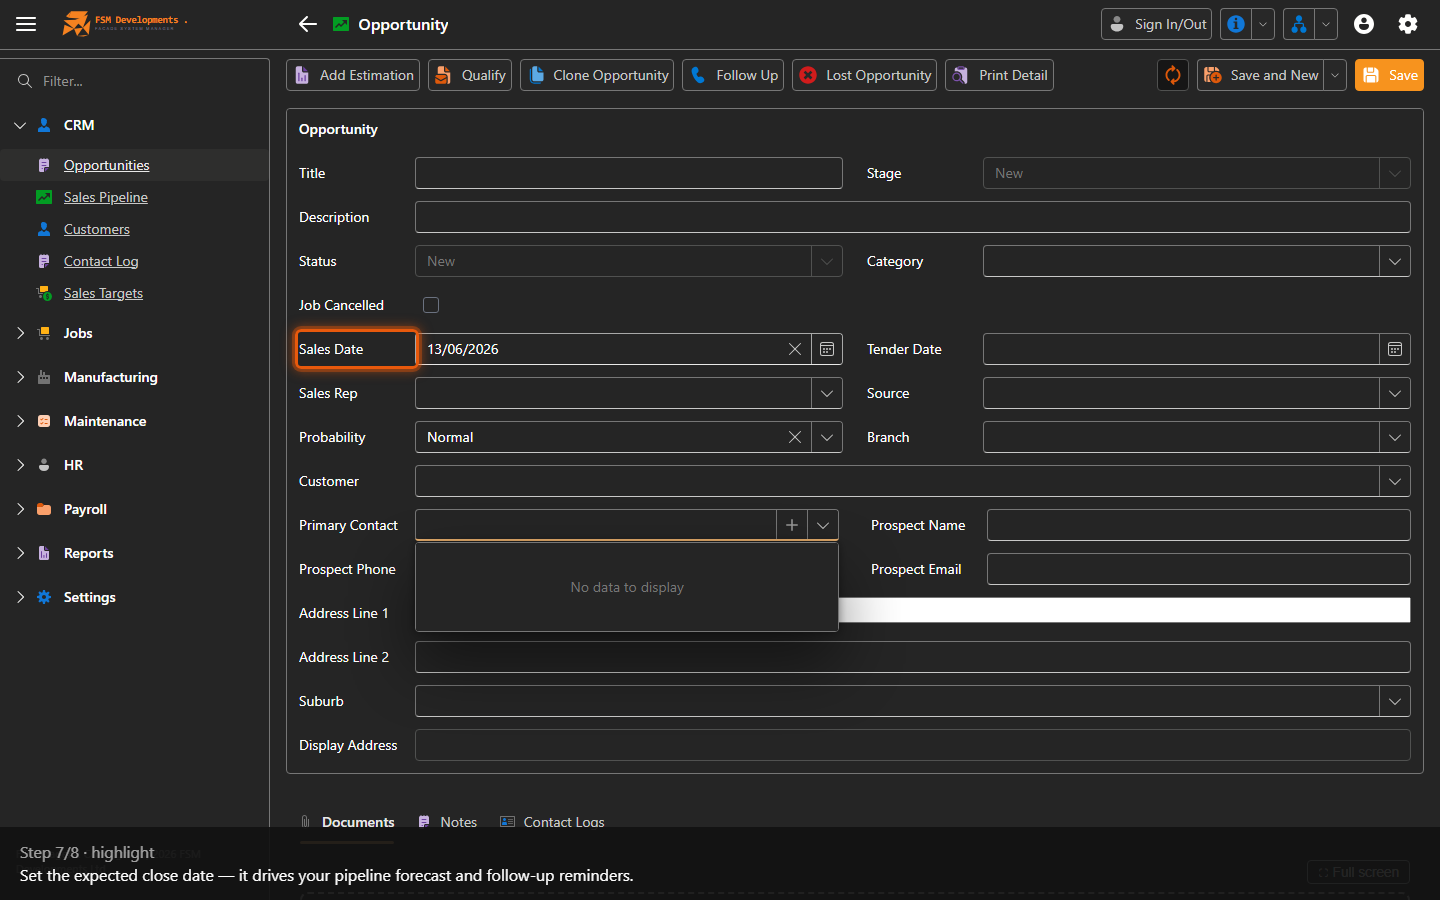
Task: Click the Lost Opportunity button
Action: [x=865, y=75]
